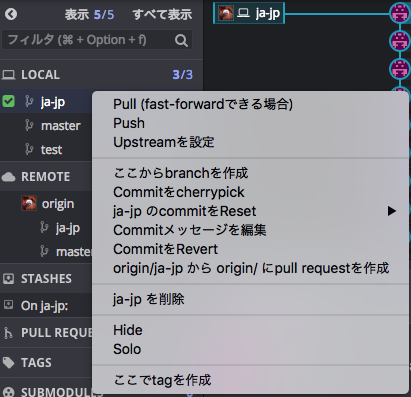Screen dimensions: 411x397
Task: Open the ja-jp のcommitをReset submenu
Action: [x=250, y=211]
